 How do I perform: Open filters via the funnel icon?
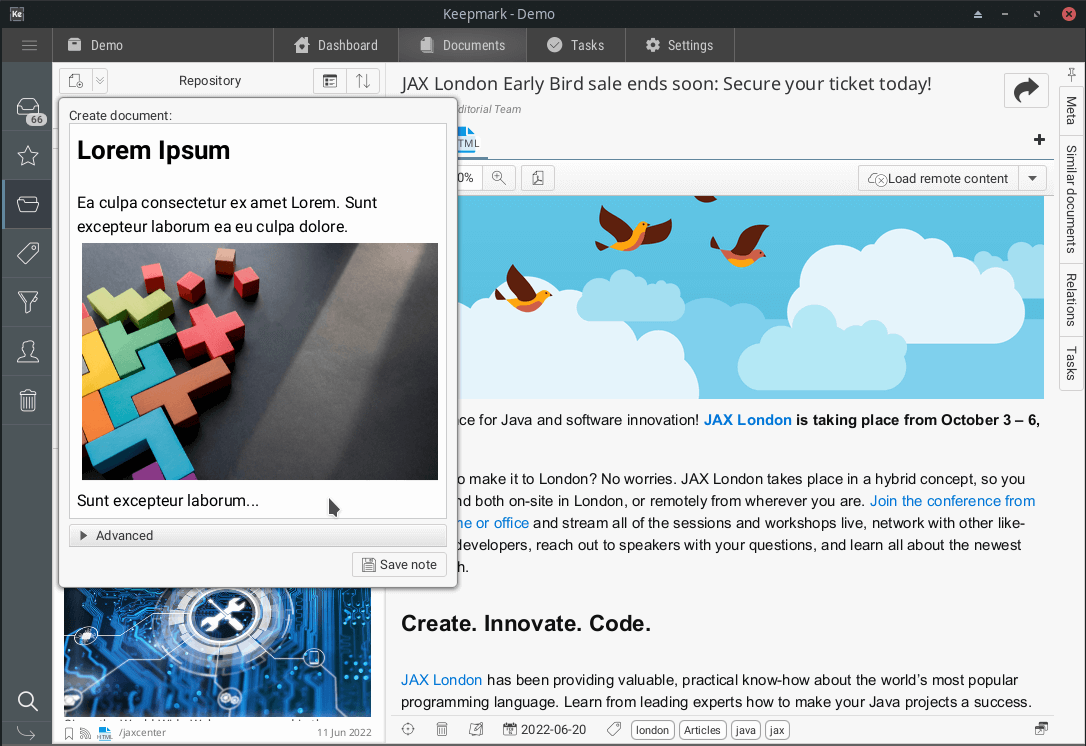tap(28, 301)
